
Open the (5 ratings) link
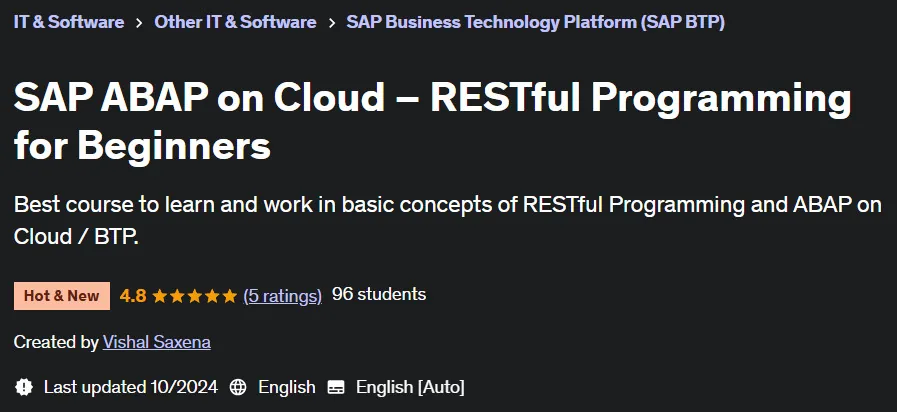tap(283, 296)
